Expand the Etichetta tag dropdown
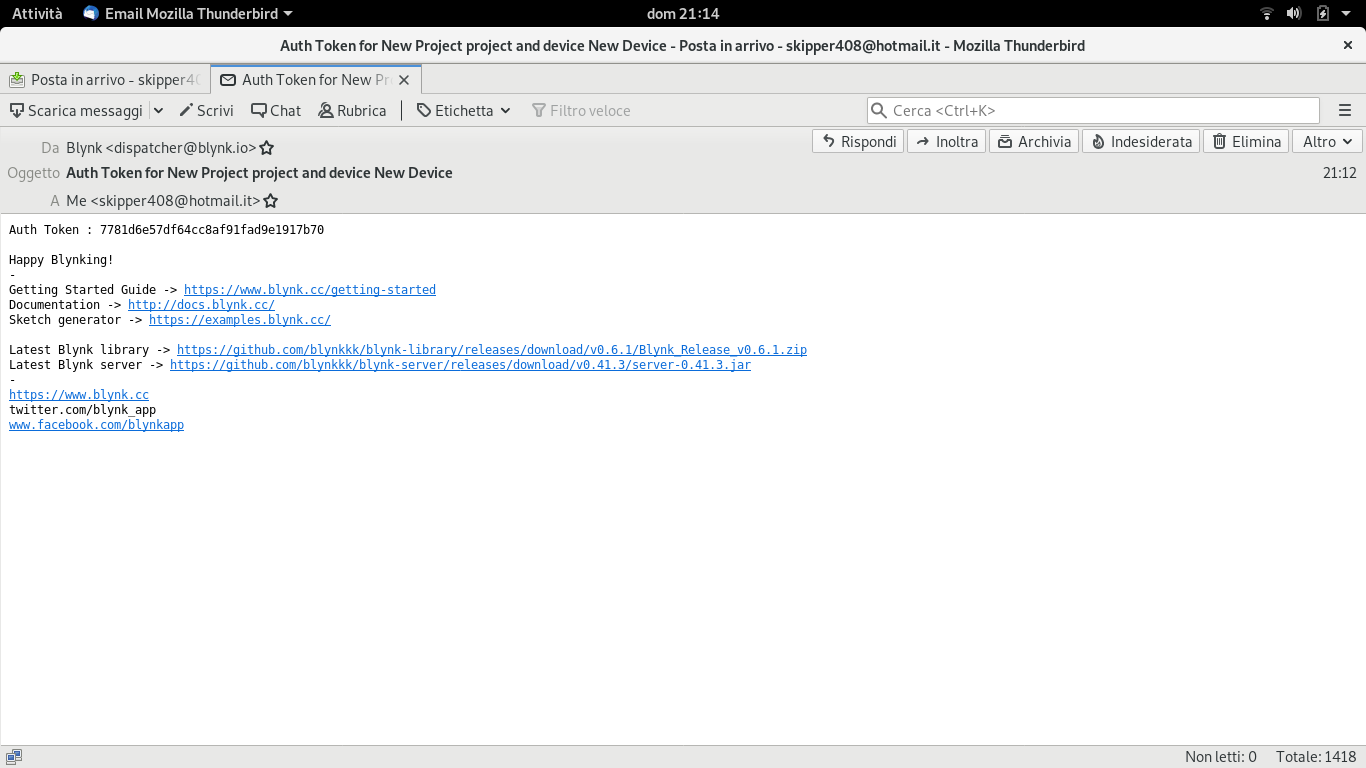This screenshot has width=1366, height=768. coord(464,111)
